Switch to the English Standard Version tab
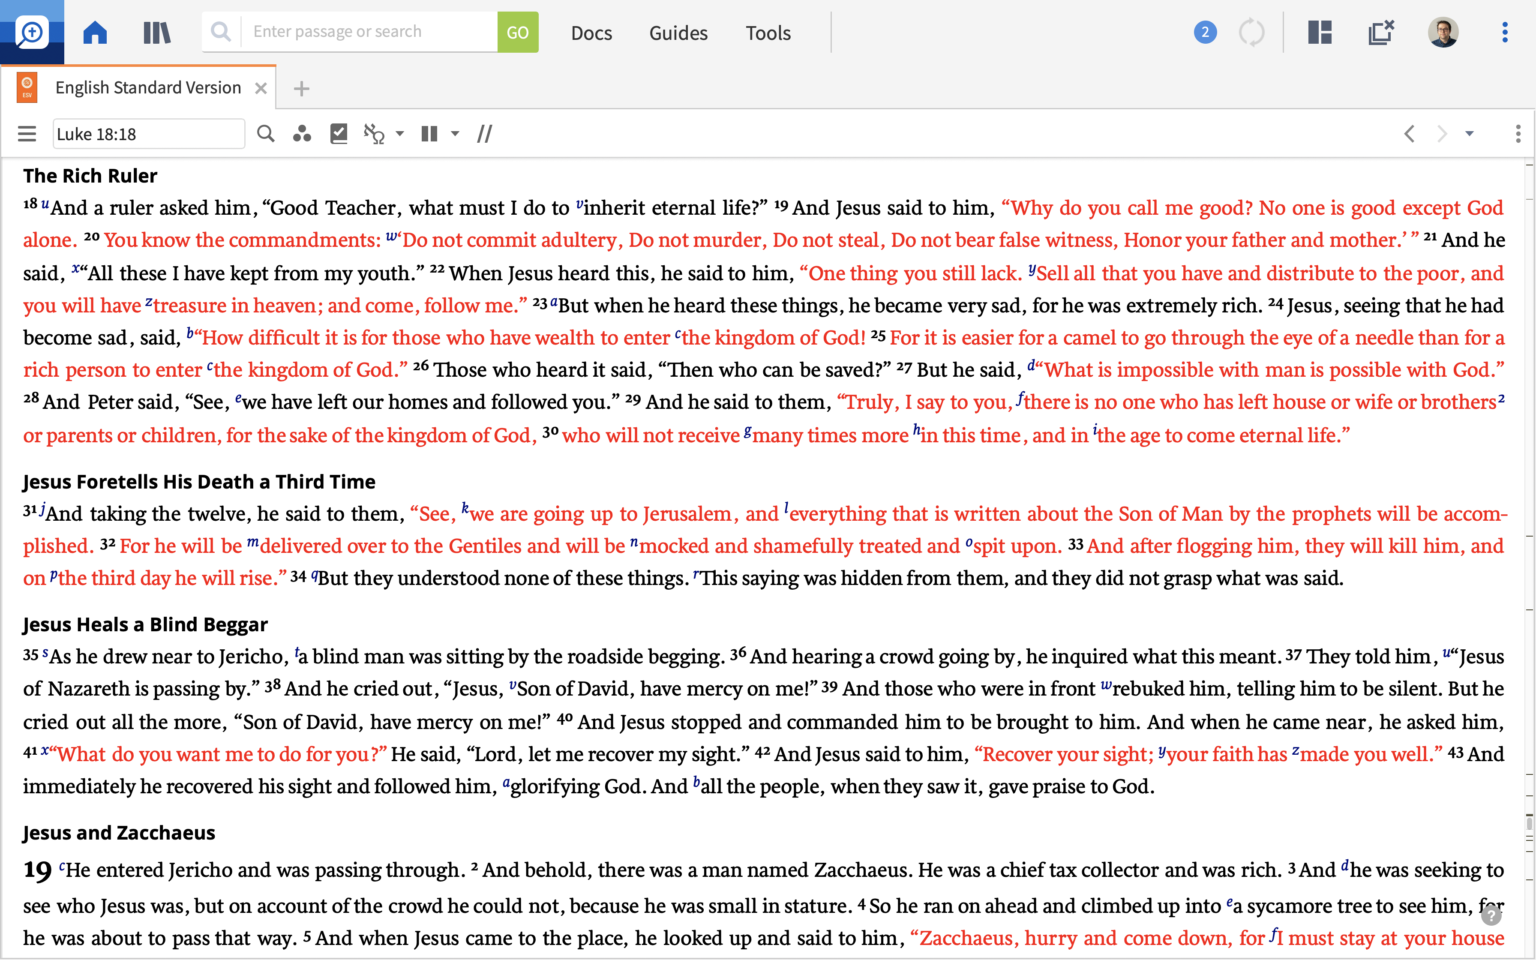Viewport: 1536px width, 960px height. 147,87
